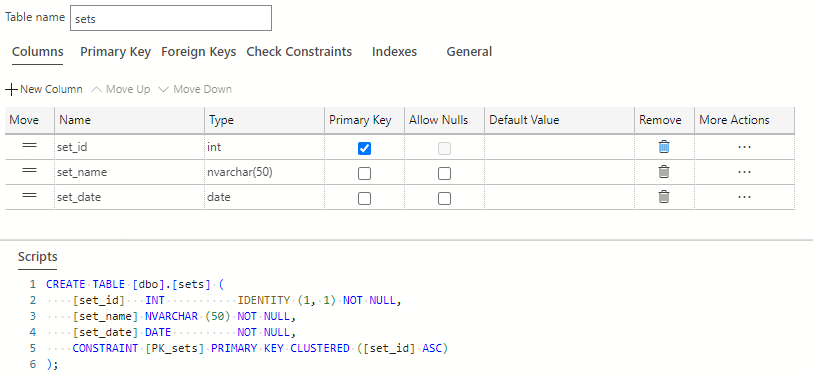Click Default Value cell for set_id
The height and width of the screenshot is (375, 813).
point(559,147)
